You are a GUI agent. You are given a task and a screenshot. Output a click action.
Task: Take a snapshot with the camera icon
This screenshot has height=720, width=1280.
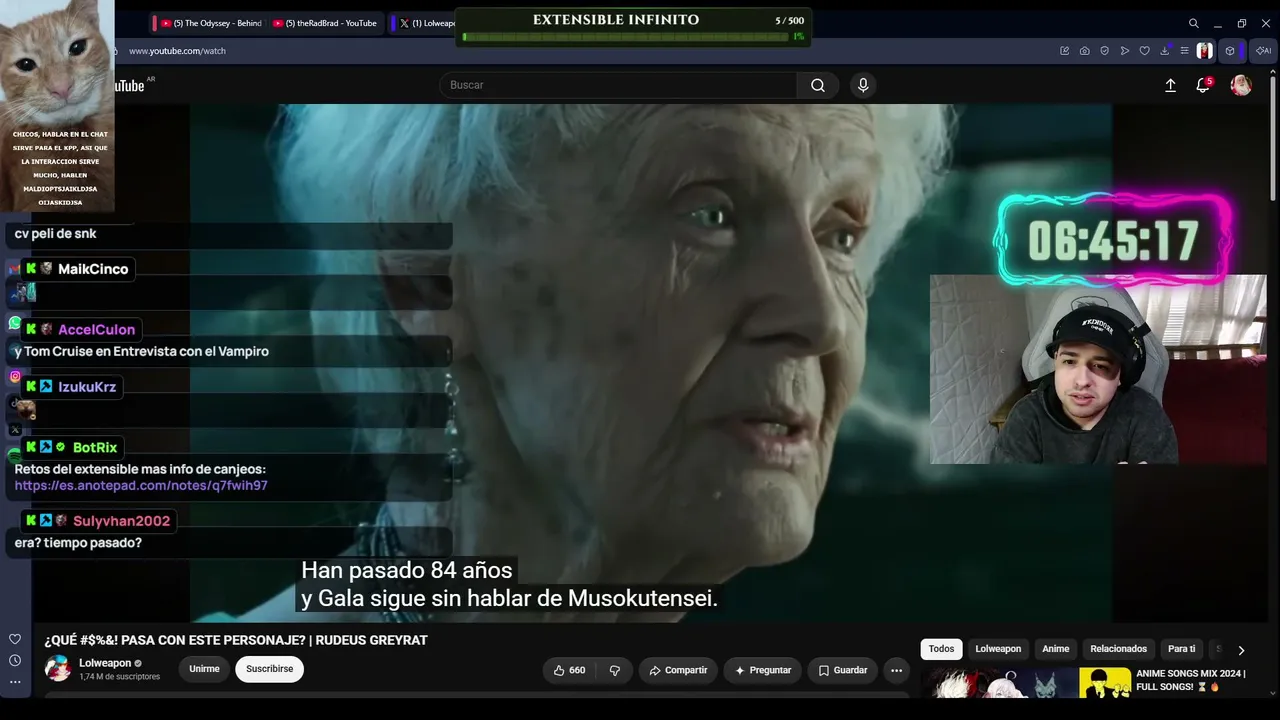1084,51
